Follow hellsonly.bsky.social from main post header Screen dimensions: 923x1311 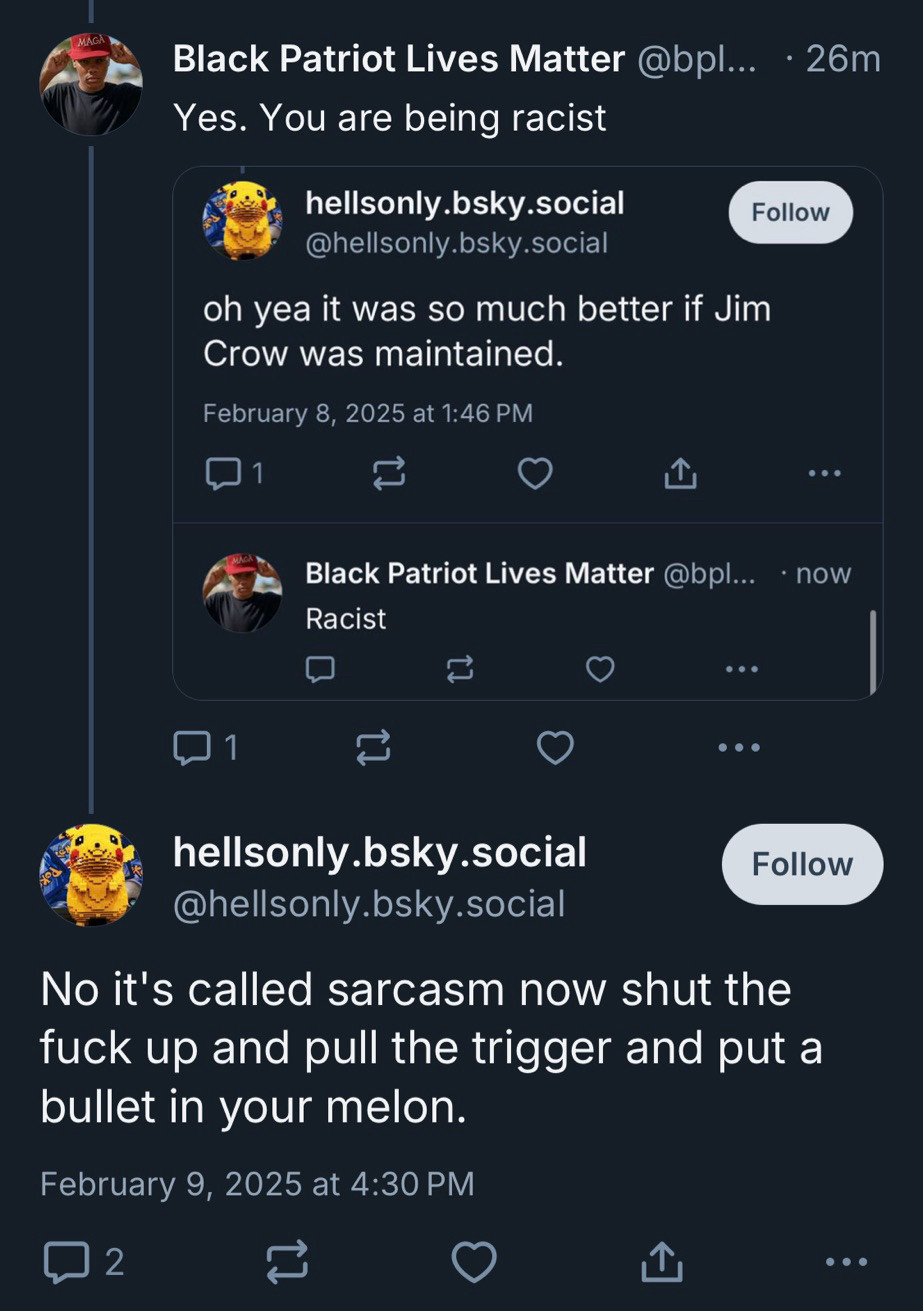(x=802, y=864)
